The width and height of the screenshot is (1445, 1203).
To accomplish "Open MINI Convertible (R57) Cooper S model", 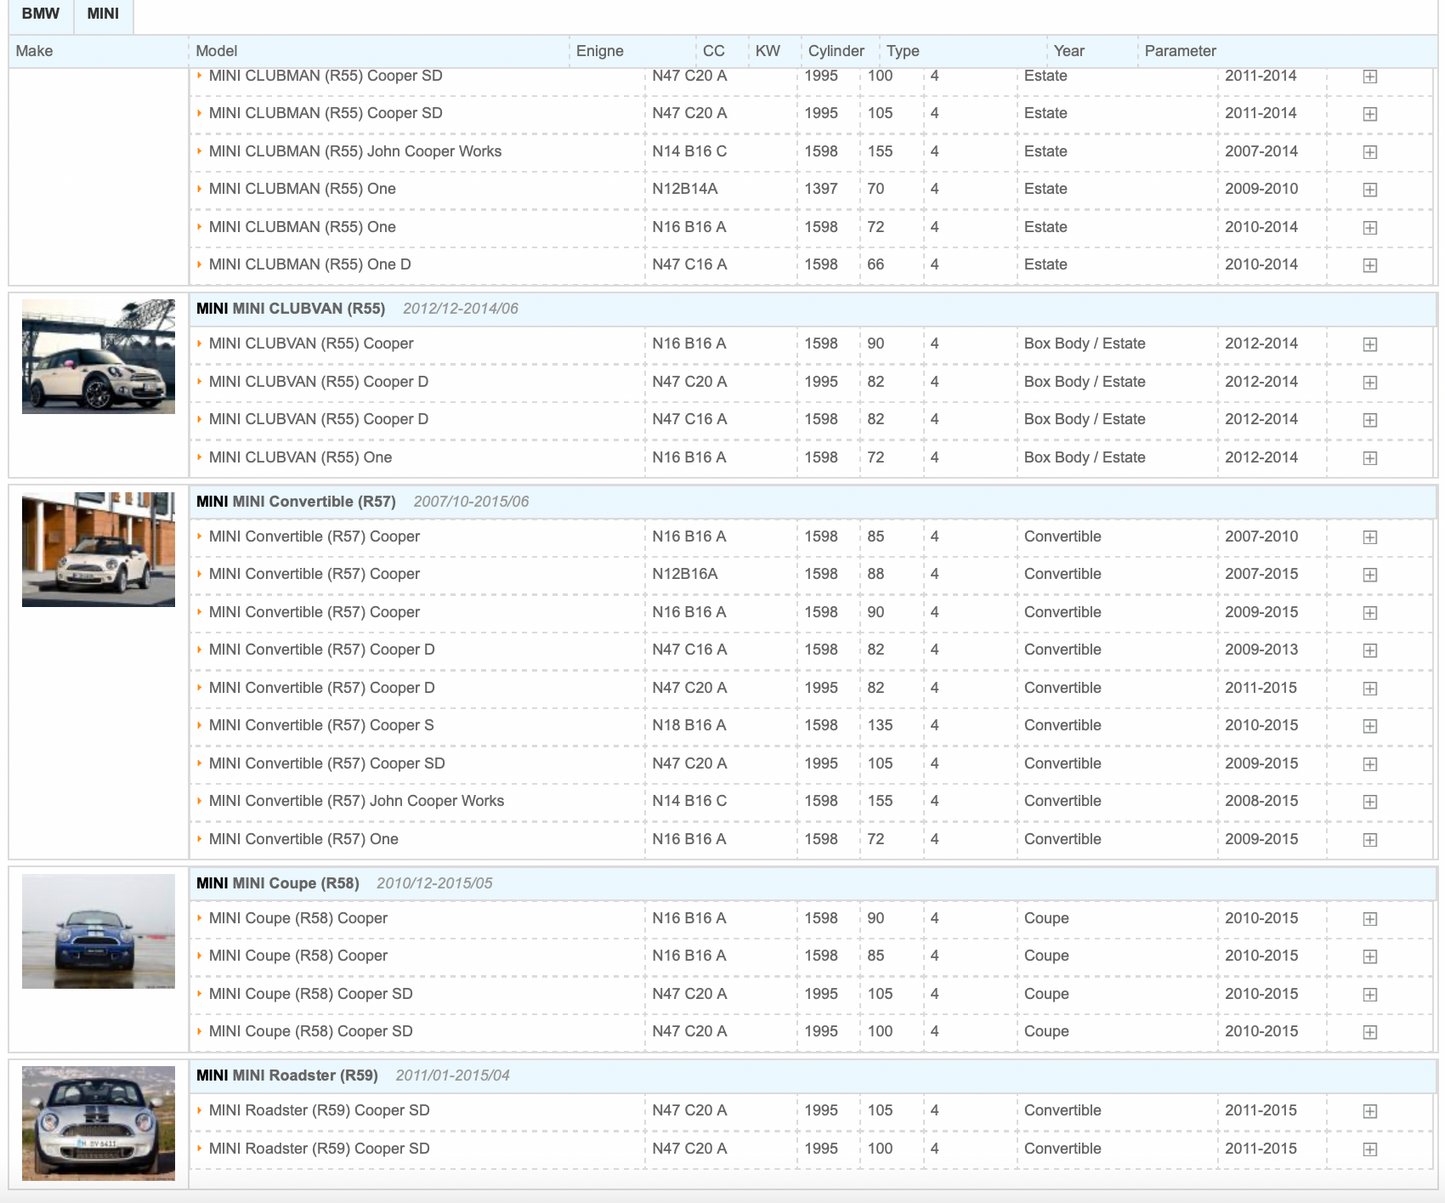I will point(321,725).
